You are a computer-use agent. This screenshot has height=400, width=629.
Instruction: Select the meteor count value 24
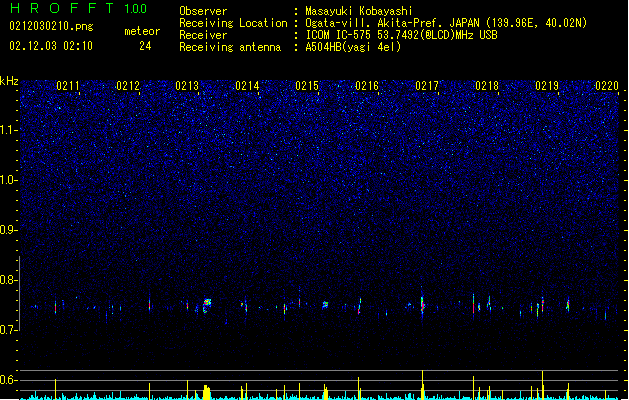pyautogui.click(x=145, y=46)
